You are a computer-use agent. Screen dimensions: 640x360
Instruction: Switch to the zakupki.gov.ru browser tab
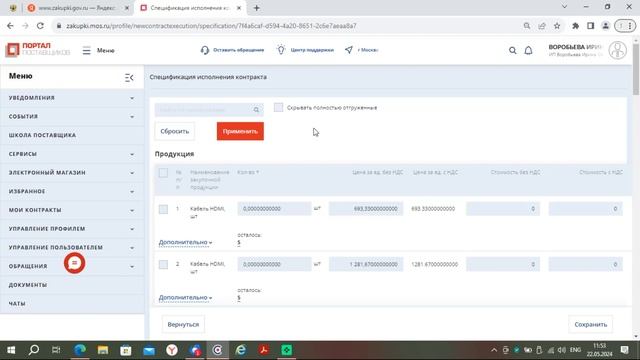pyautogui.click(x=78, y=8)
